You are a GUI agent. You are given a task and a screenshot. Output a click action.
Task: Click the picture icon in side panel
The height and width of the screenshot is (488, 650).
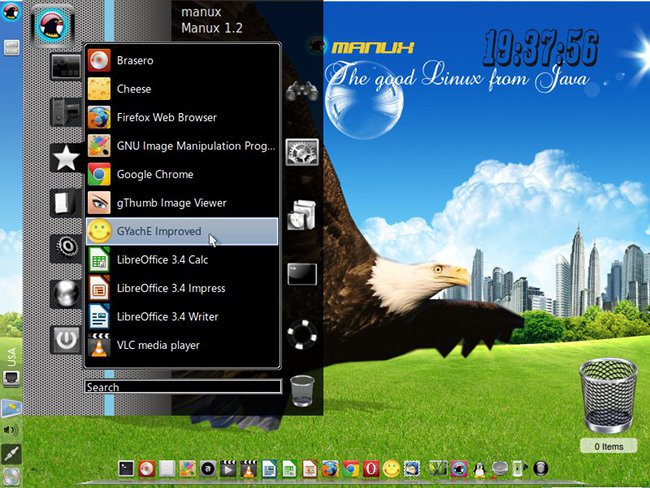click(x=11, y=408)
